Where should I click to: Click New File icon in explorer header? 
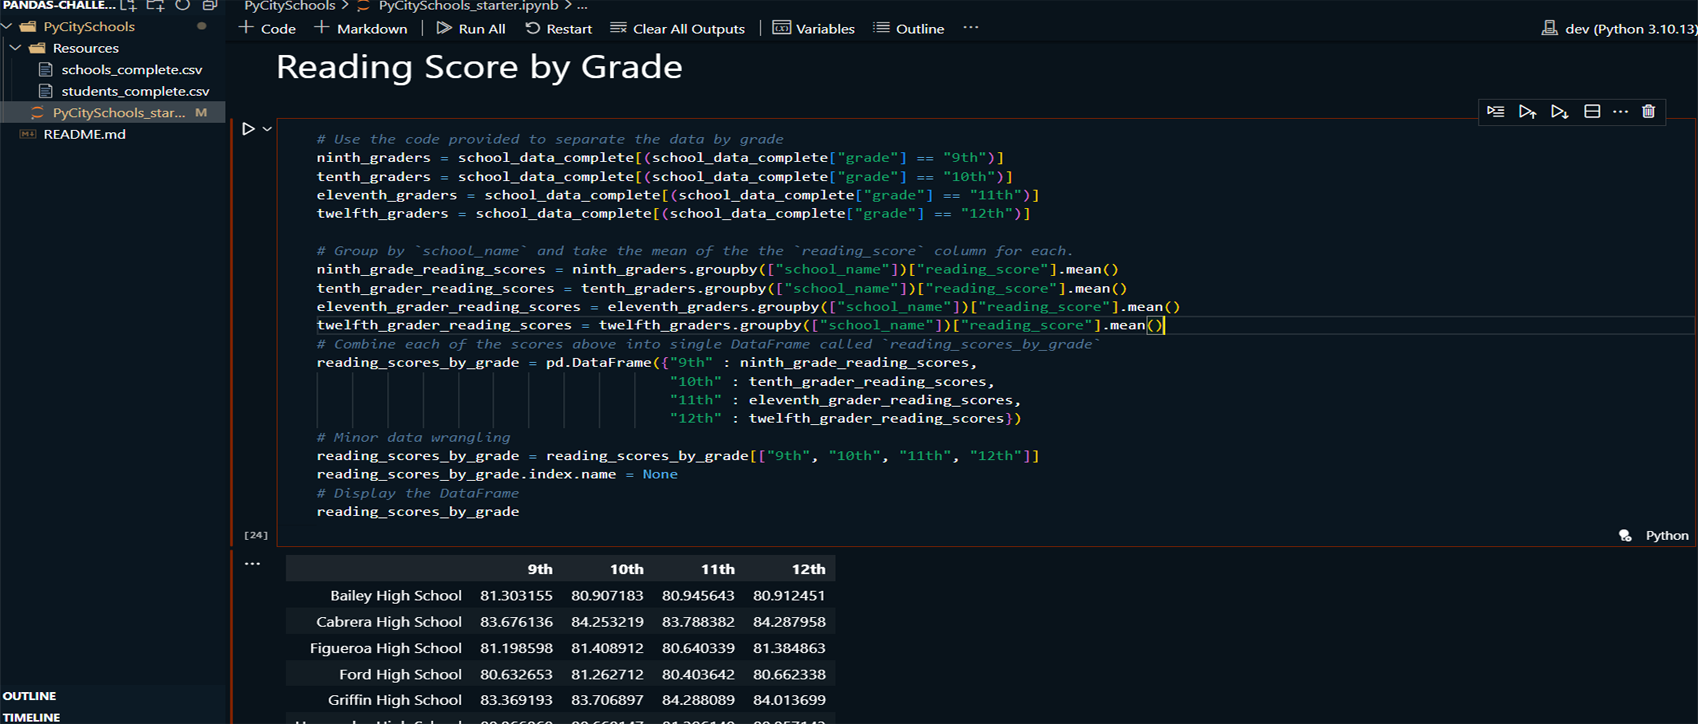(129, 6)
